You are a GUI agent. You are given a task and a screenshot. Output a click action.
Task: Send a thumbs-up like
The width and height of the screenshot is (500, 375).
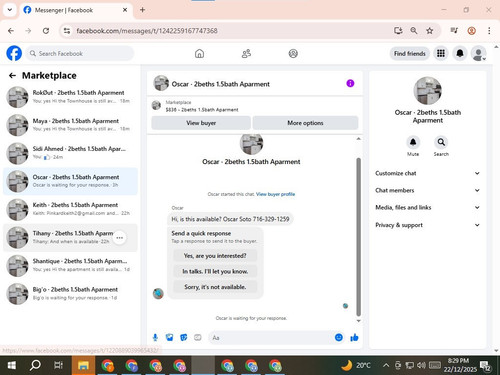click(354, 338)
